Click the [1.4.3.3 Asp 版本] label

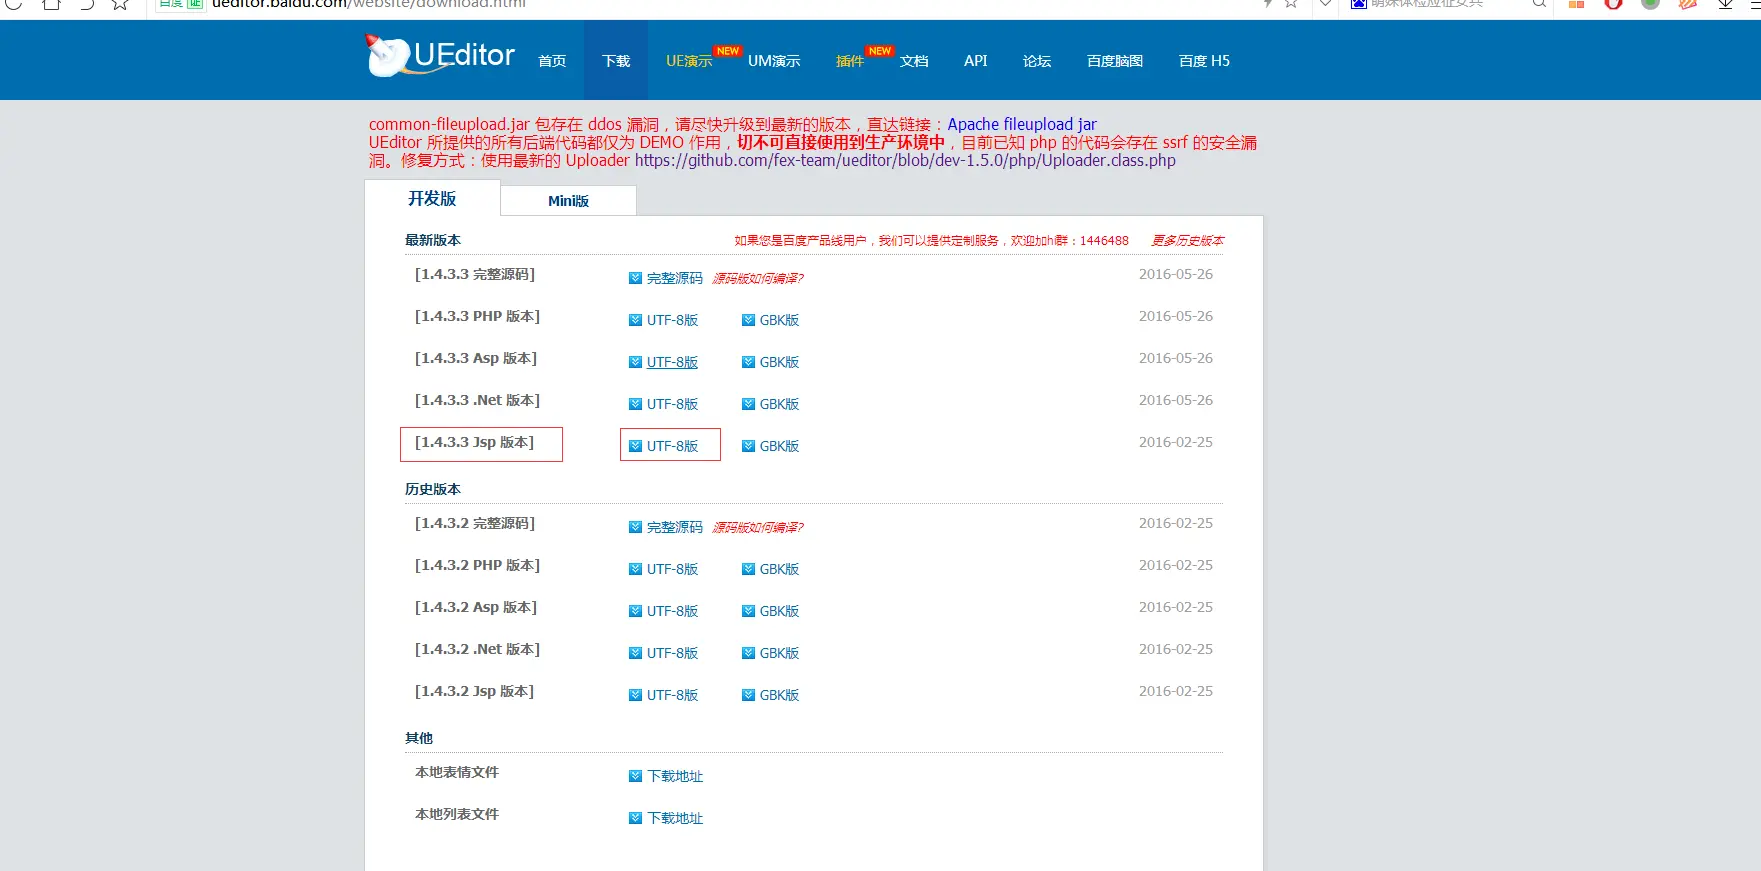[476, 358]
